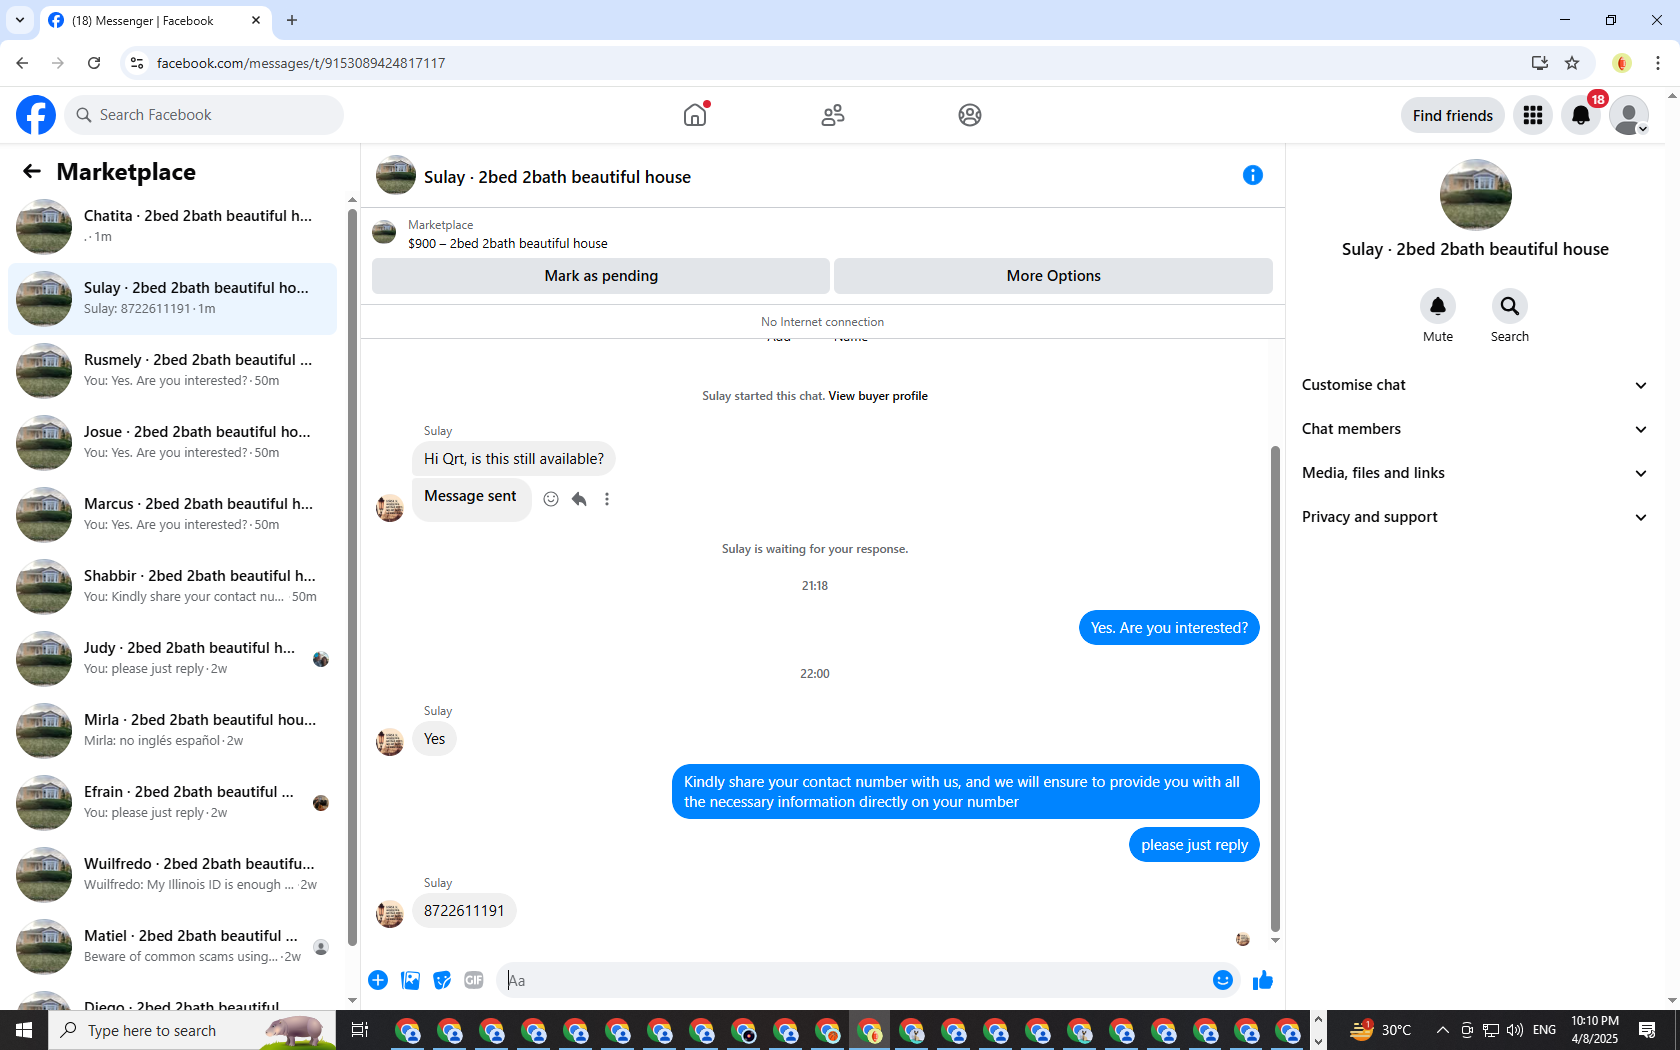Open Efrain conversation
The image size is (1680, 1050).
click(x=172, y=803)
